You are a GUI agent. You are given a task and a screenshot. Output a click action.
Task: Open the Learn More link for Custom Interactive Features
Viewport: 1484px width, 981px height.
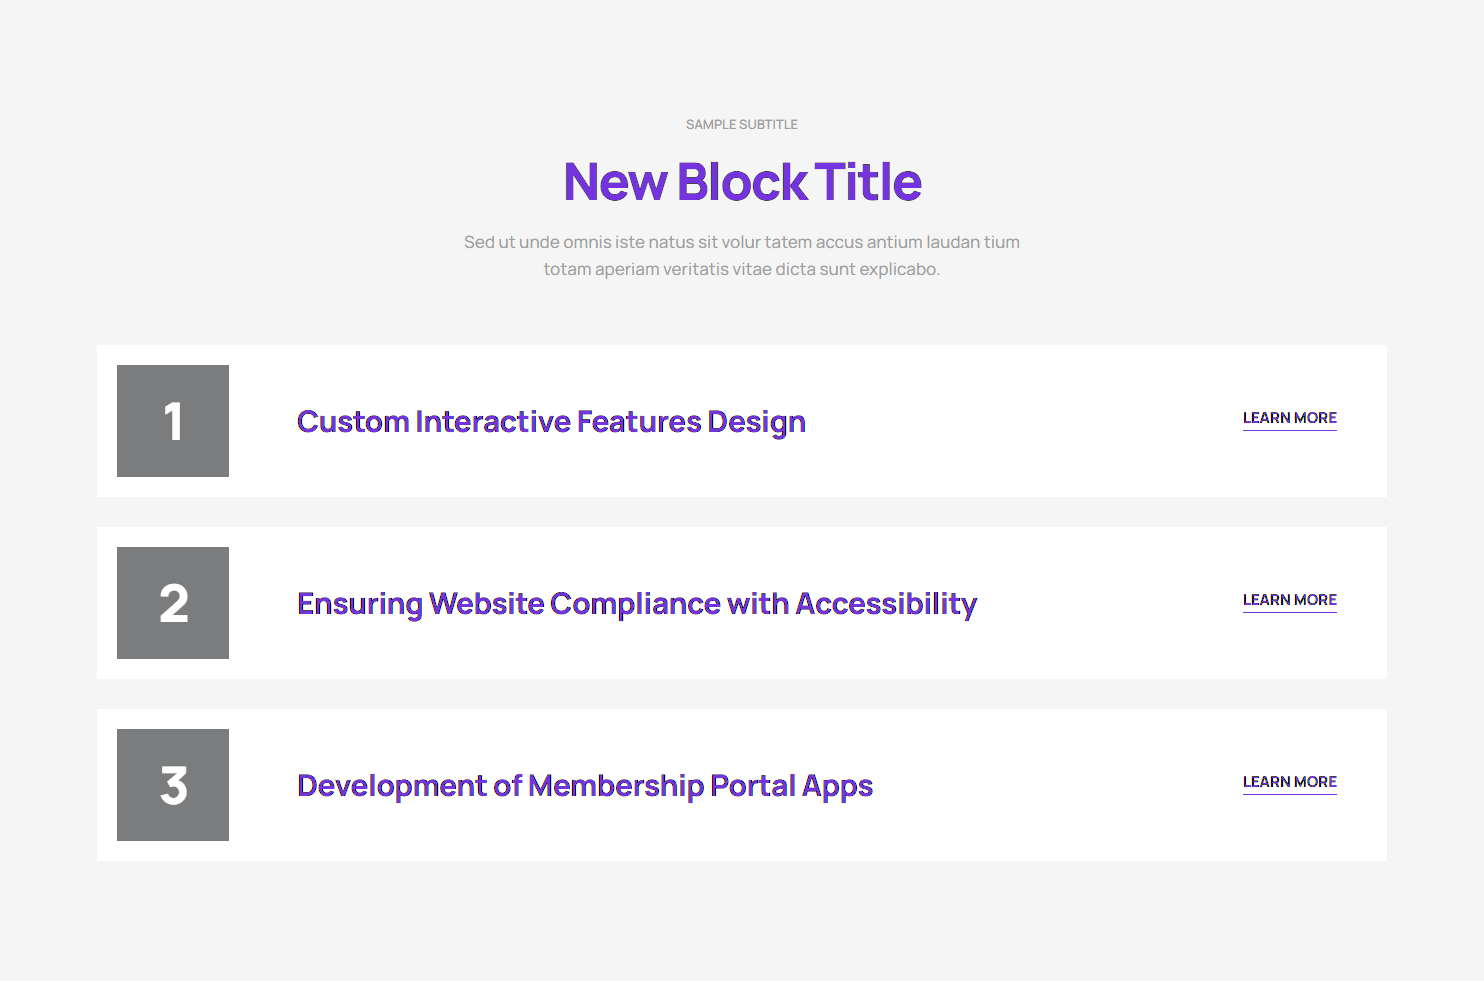point(1289,418)
